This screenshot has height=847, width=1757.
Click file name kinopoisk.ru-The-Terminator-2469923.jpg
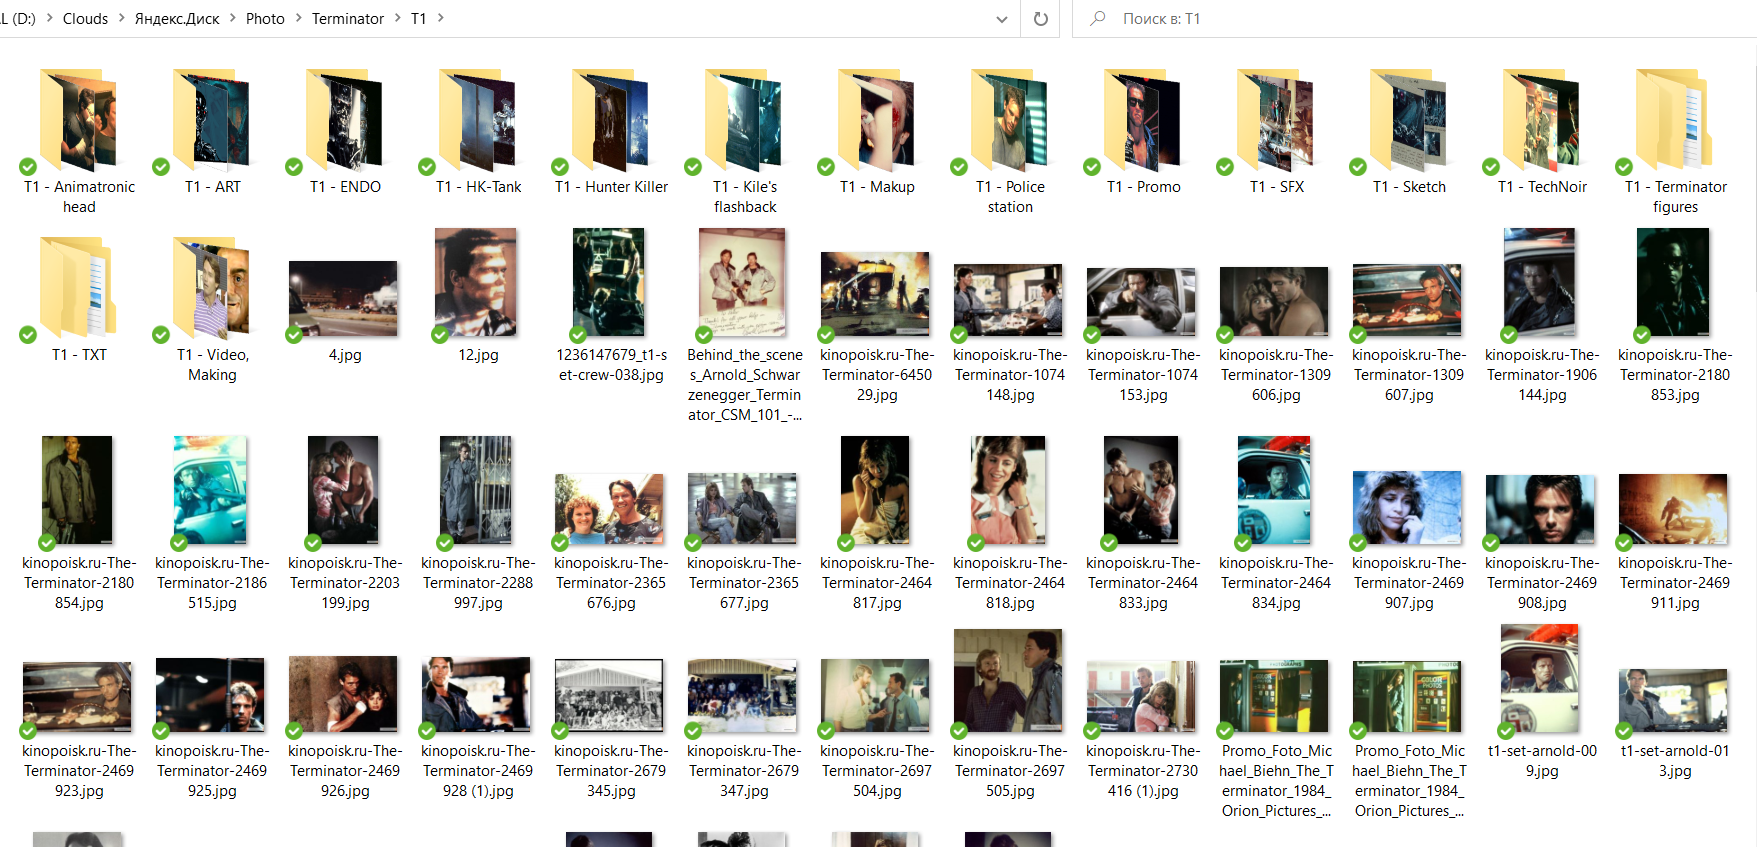[79, 771]
